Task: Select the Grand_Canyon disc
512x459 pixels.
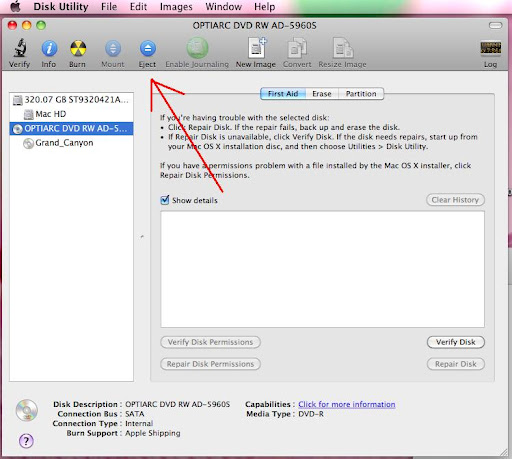Action: [x=72, y=143]
